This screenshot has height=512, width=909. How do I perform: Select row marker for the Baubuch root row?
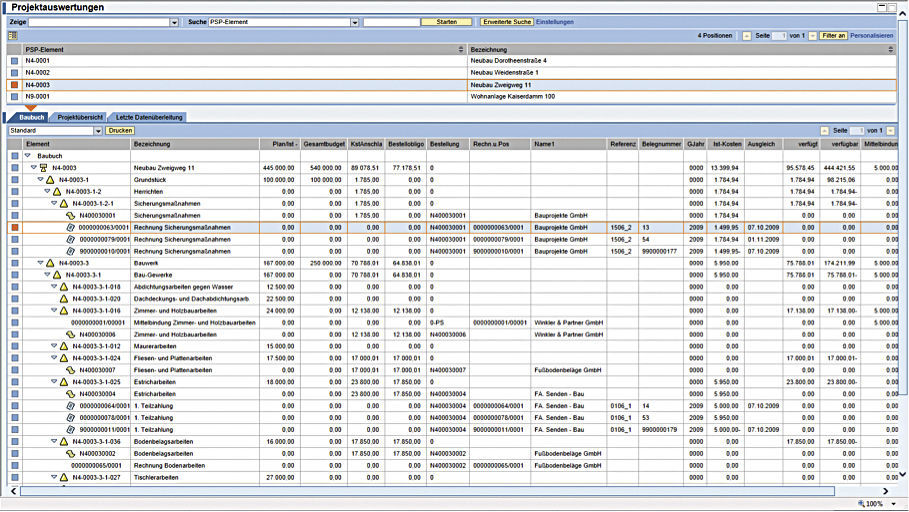click(x=14, y=156)
